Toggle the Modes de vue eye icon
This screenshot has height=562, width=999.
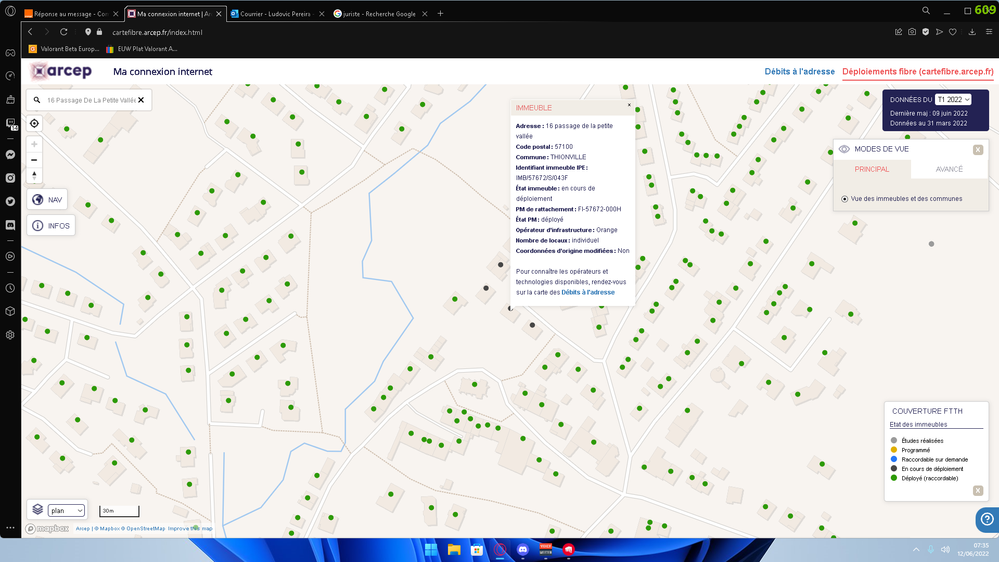click(x=844, y=149)
